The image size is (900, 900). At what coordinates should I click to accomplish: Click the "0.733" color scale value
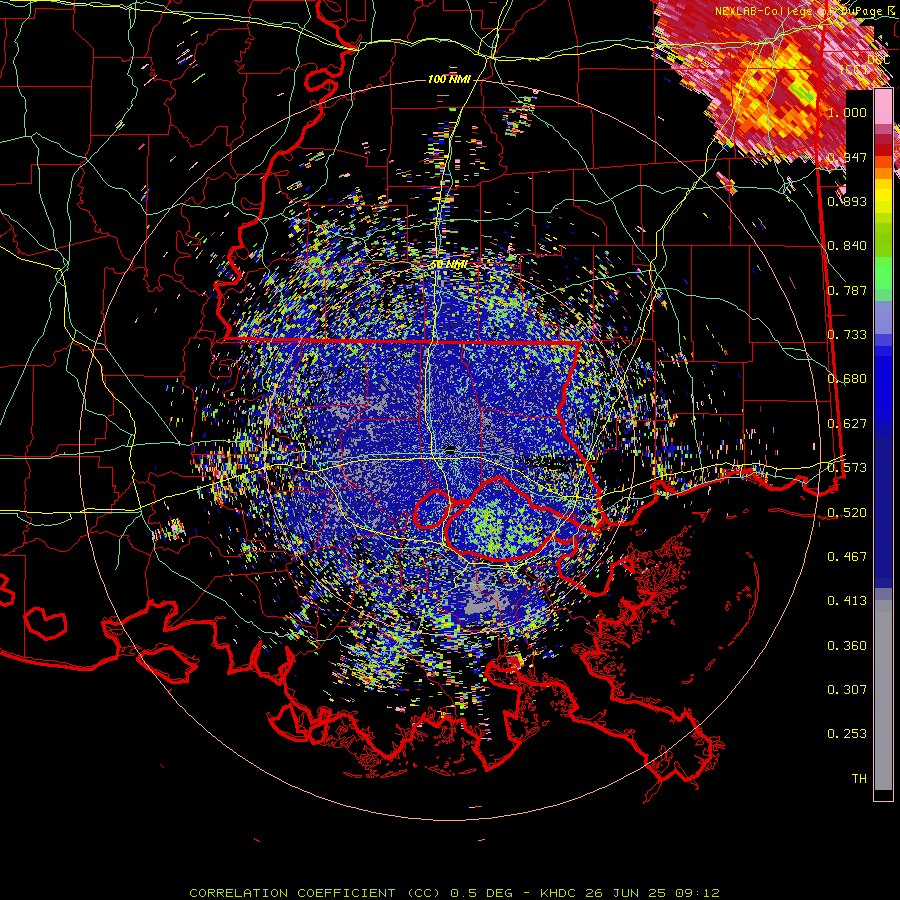click(847, 335)
